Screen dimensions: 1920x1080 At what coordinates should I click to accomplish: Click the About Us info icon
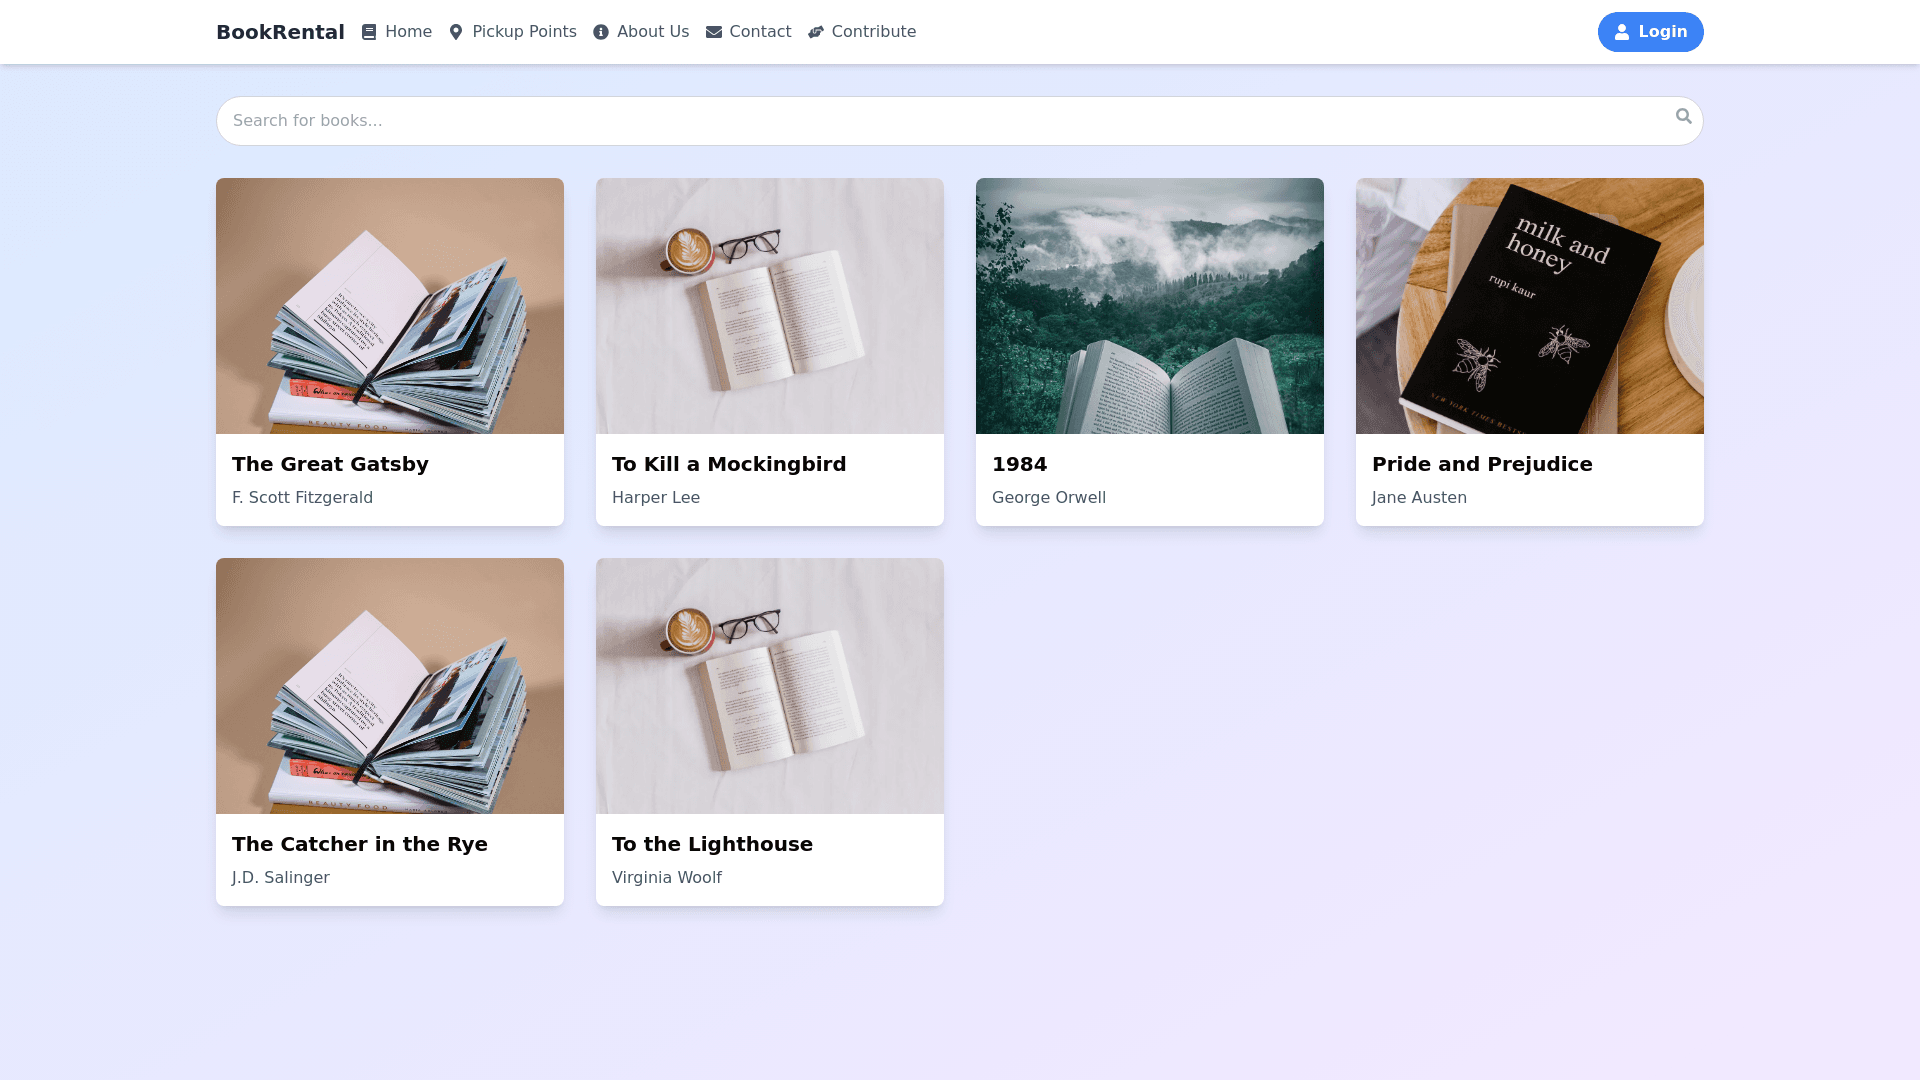pyautogui.click(x=600, y=31)
